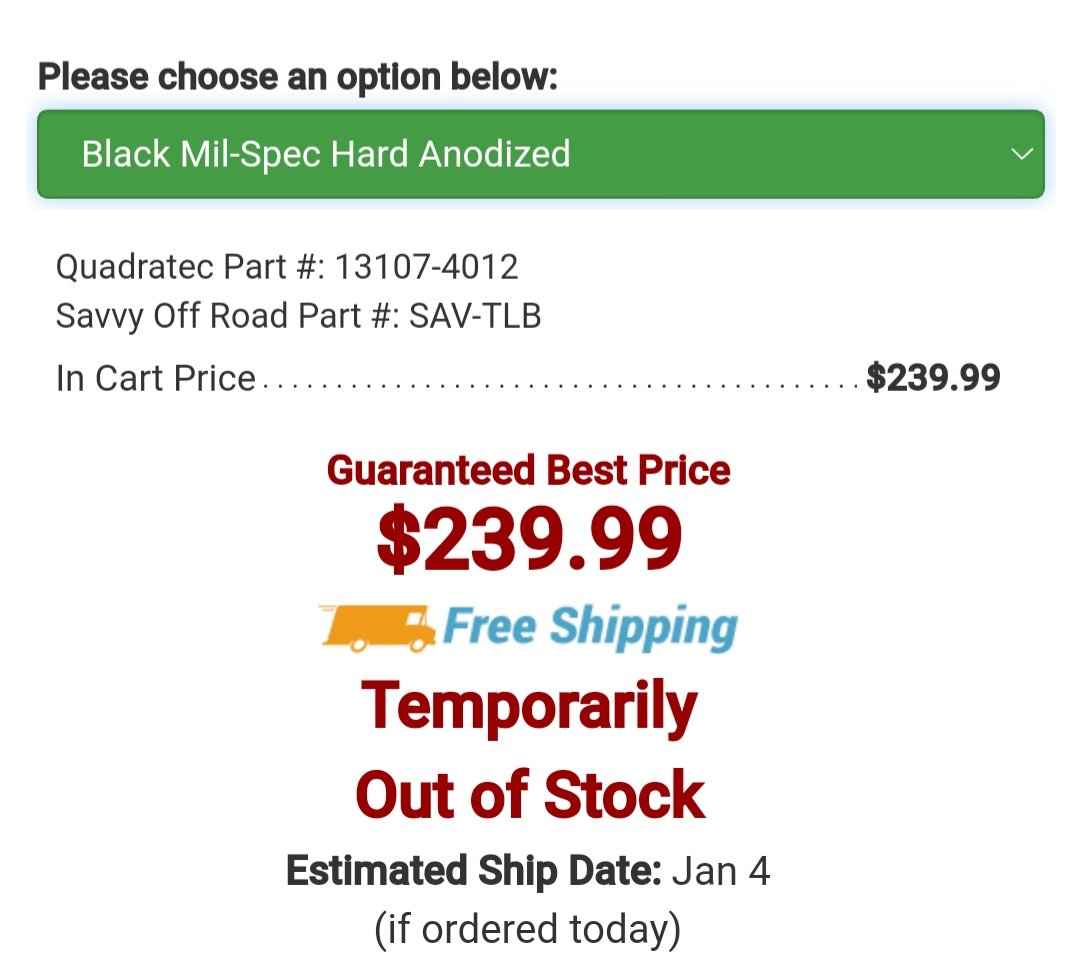Click the Estimated Ship Date label
The height and width of the screenshot is (964, 1078).
point(474,871)
